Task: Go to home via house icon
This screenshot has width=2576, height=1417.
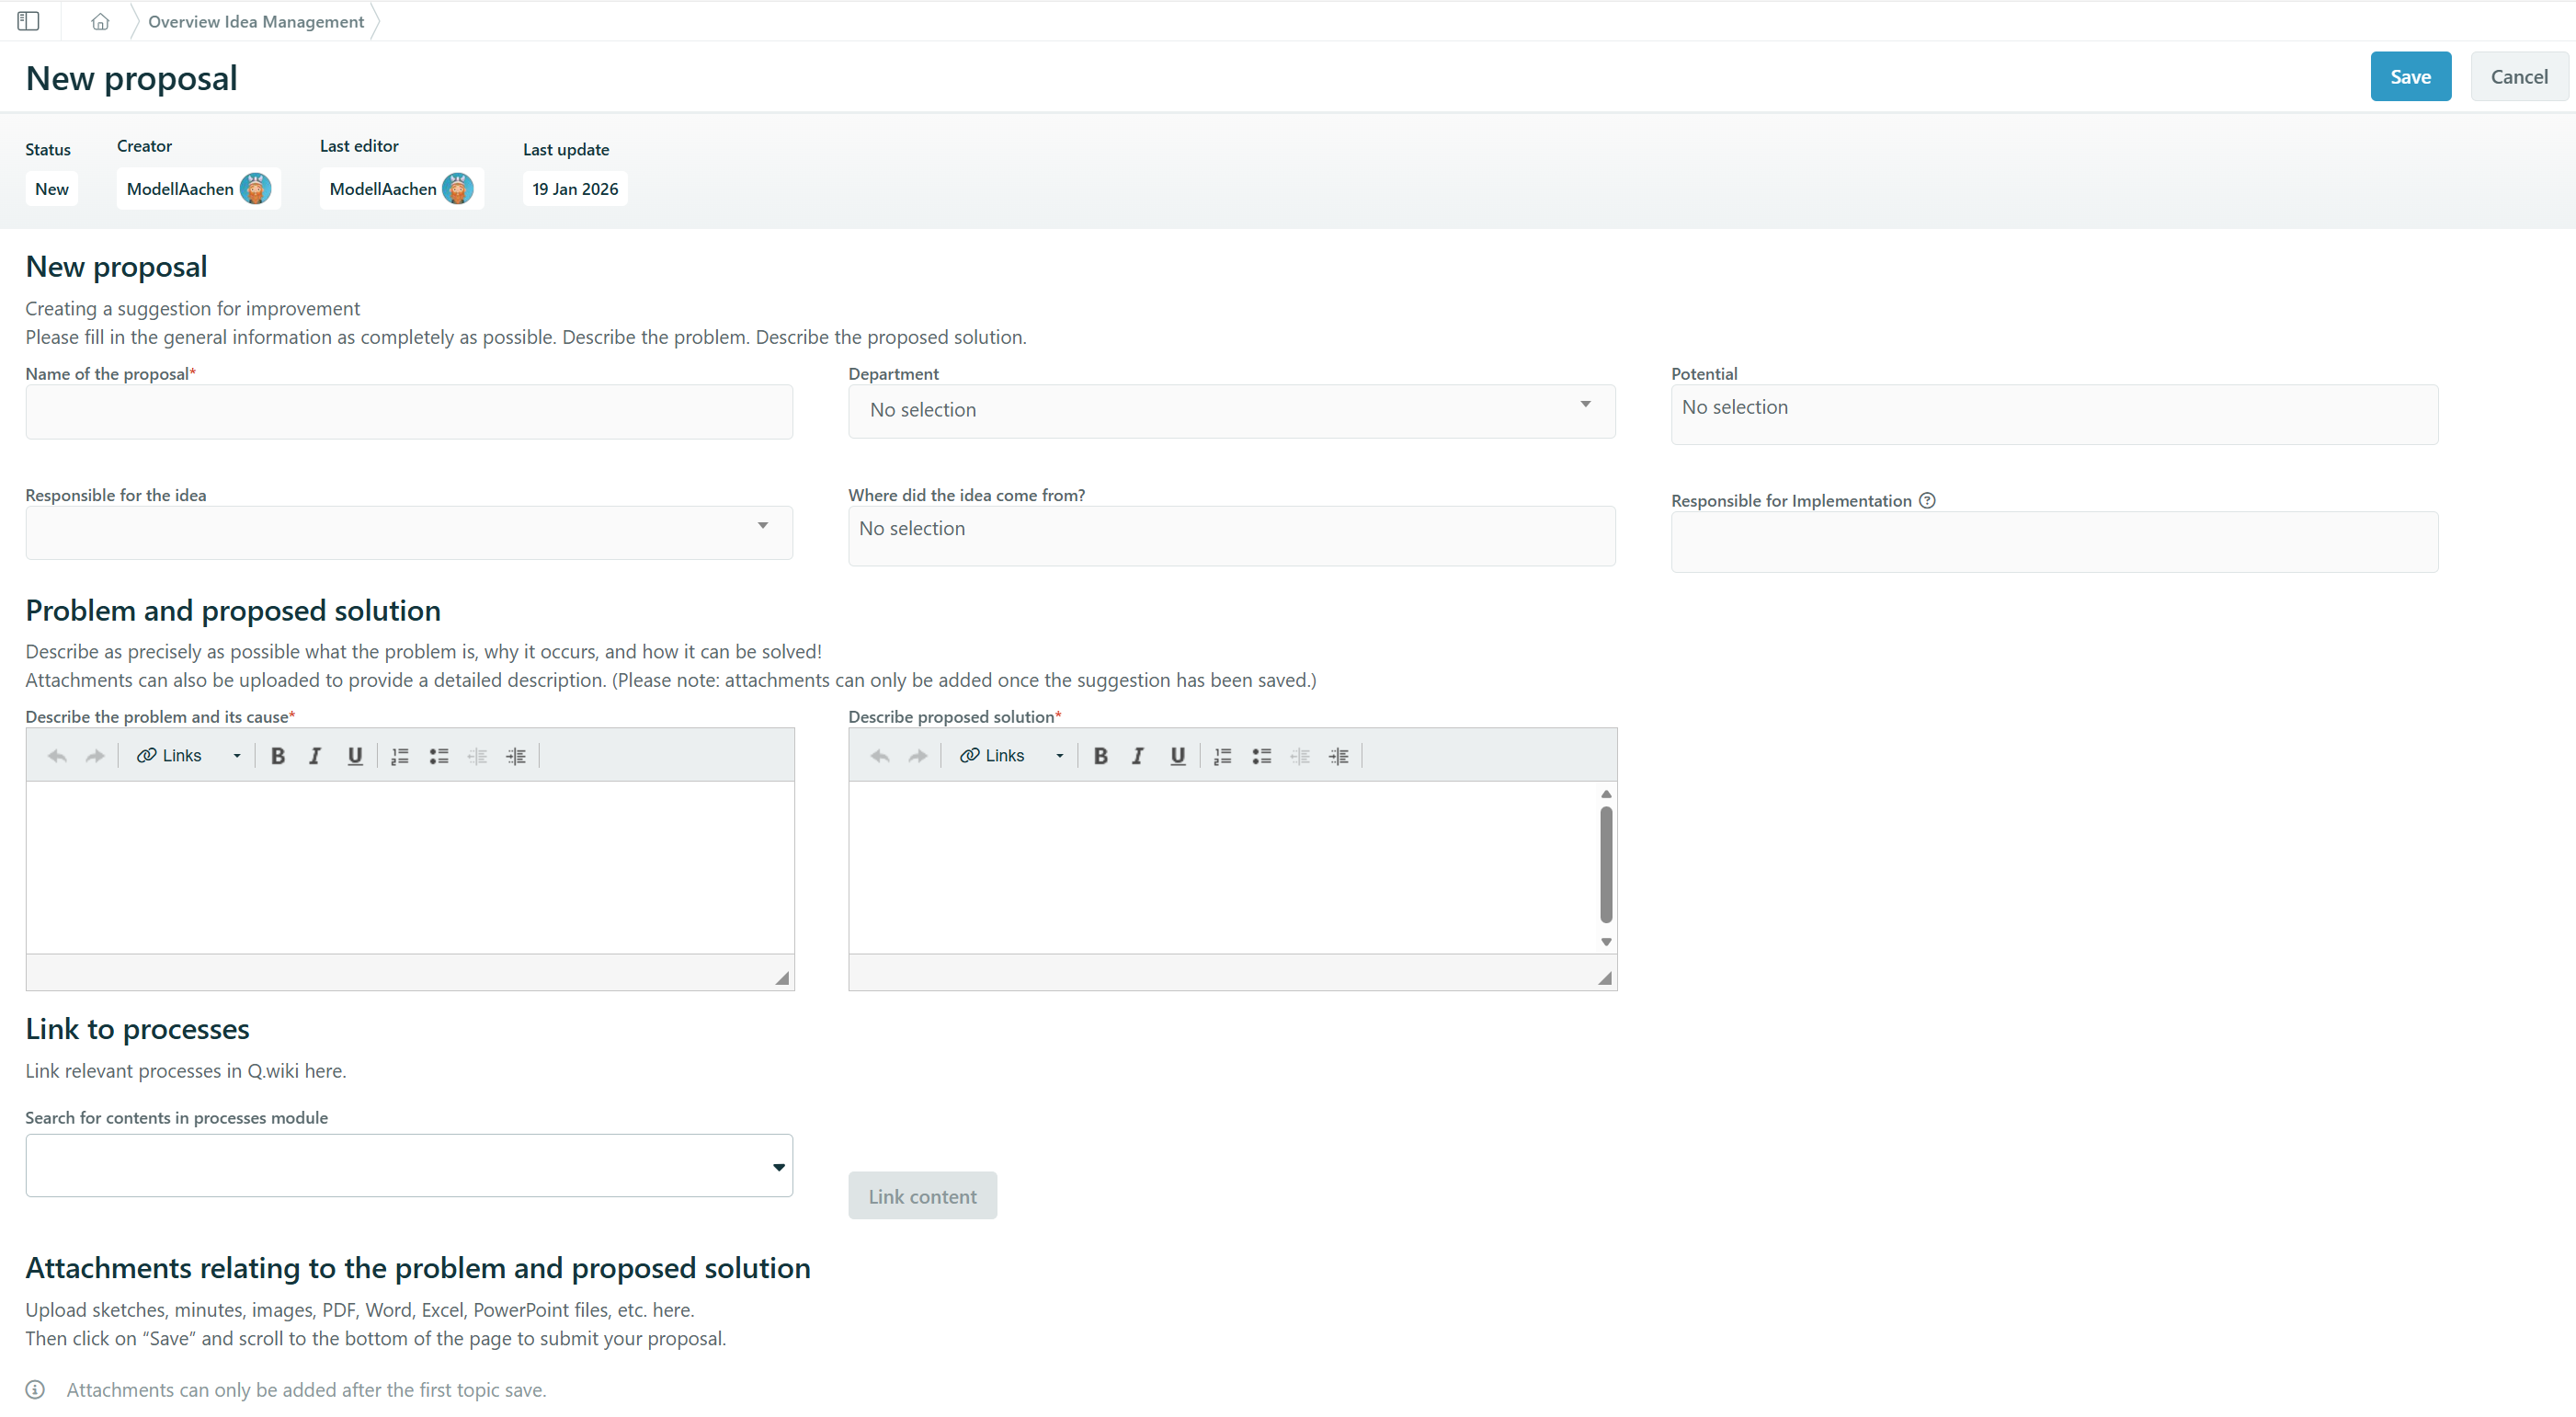Action: pyautogui.click(x=100, y=21)
